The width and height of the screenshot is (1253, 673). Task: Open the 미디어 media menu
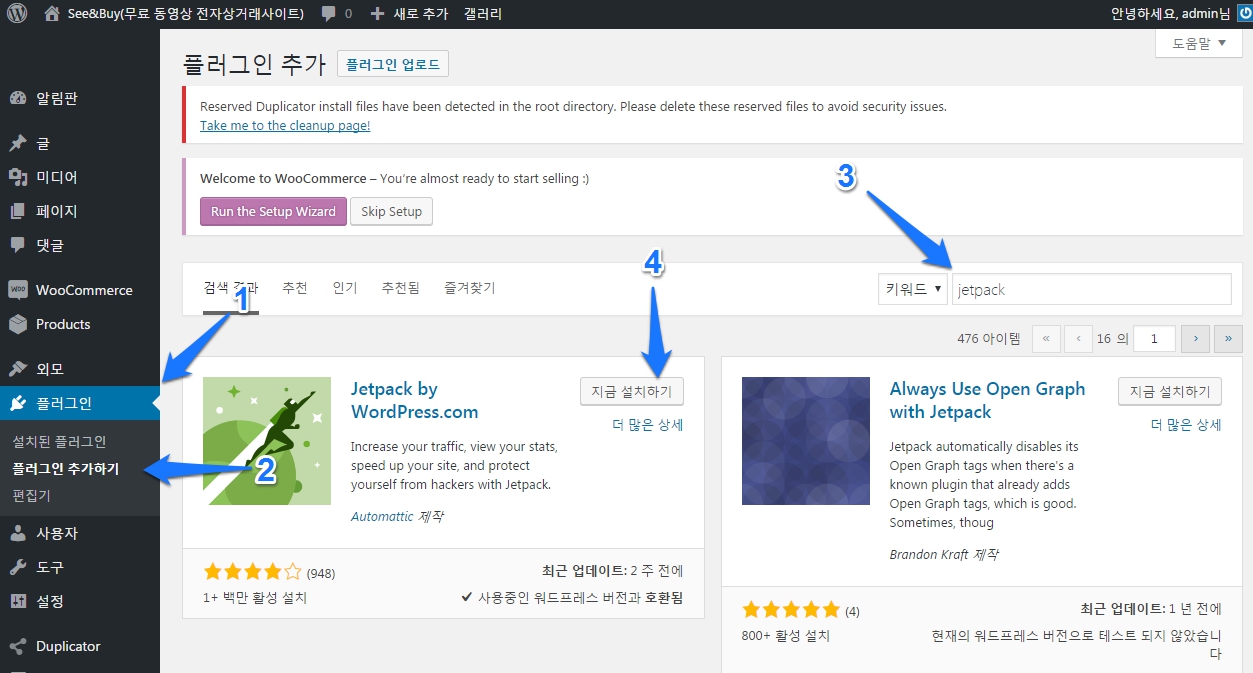[x=56, y=177]
